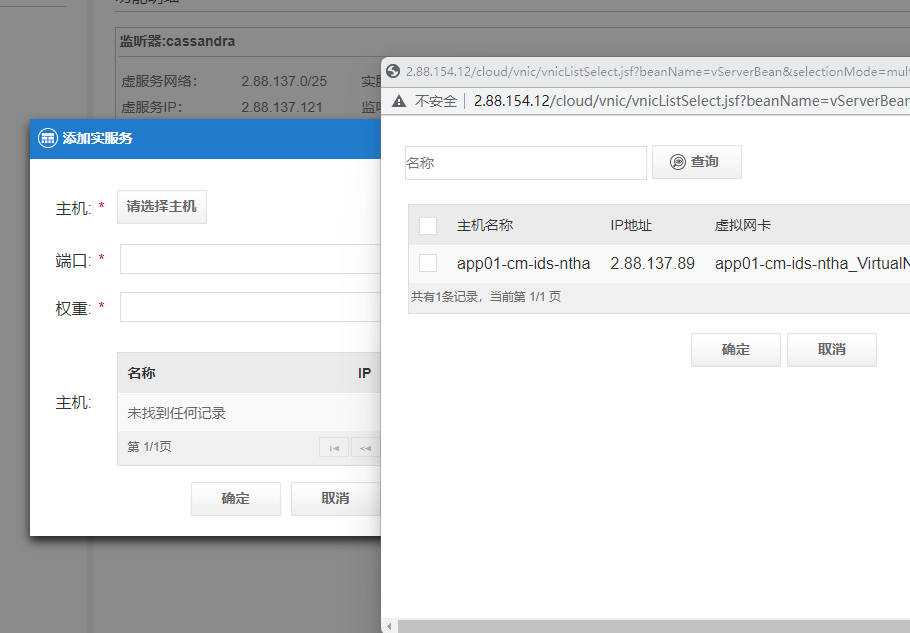
Task: Click IP地址 column header
Action: (x=631, y=225)
